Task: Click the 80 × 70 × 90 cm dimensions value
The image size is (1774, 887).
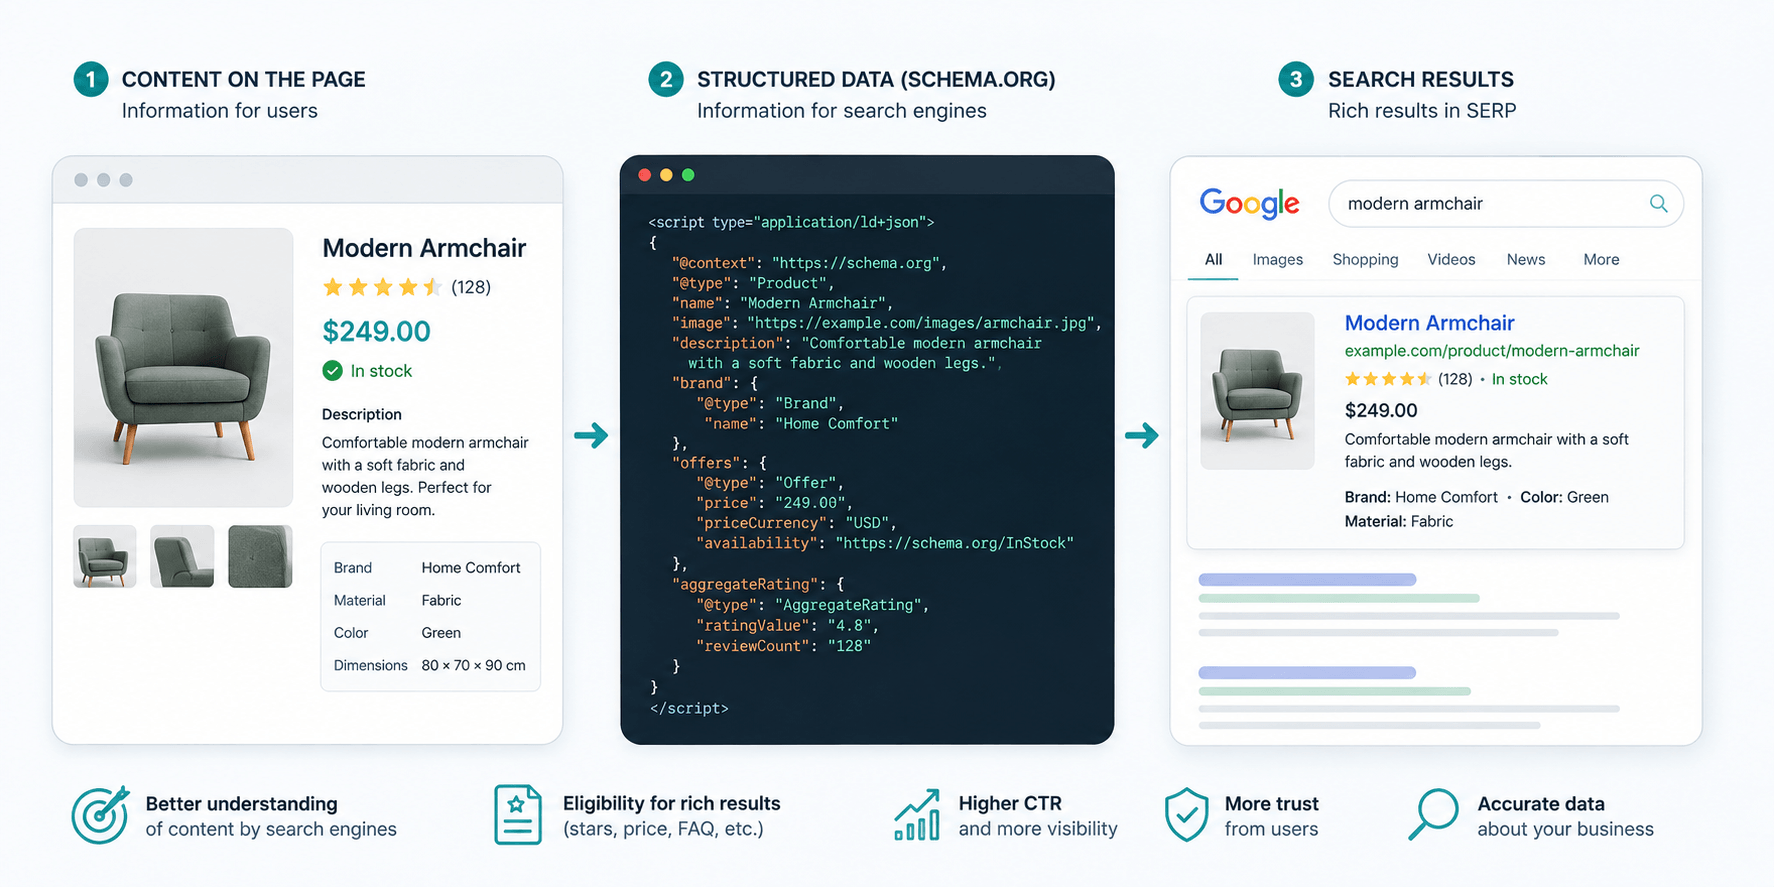Action: point(473,666)
